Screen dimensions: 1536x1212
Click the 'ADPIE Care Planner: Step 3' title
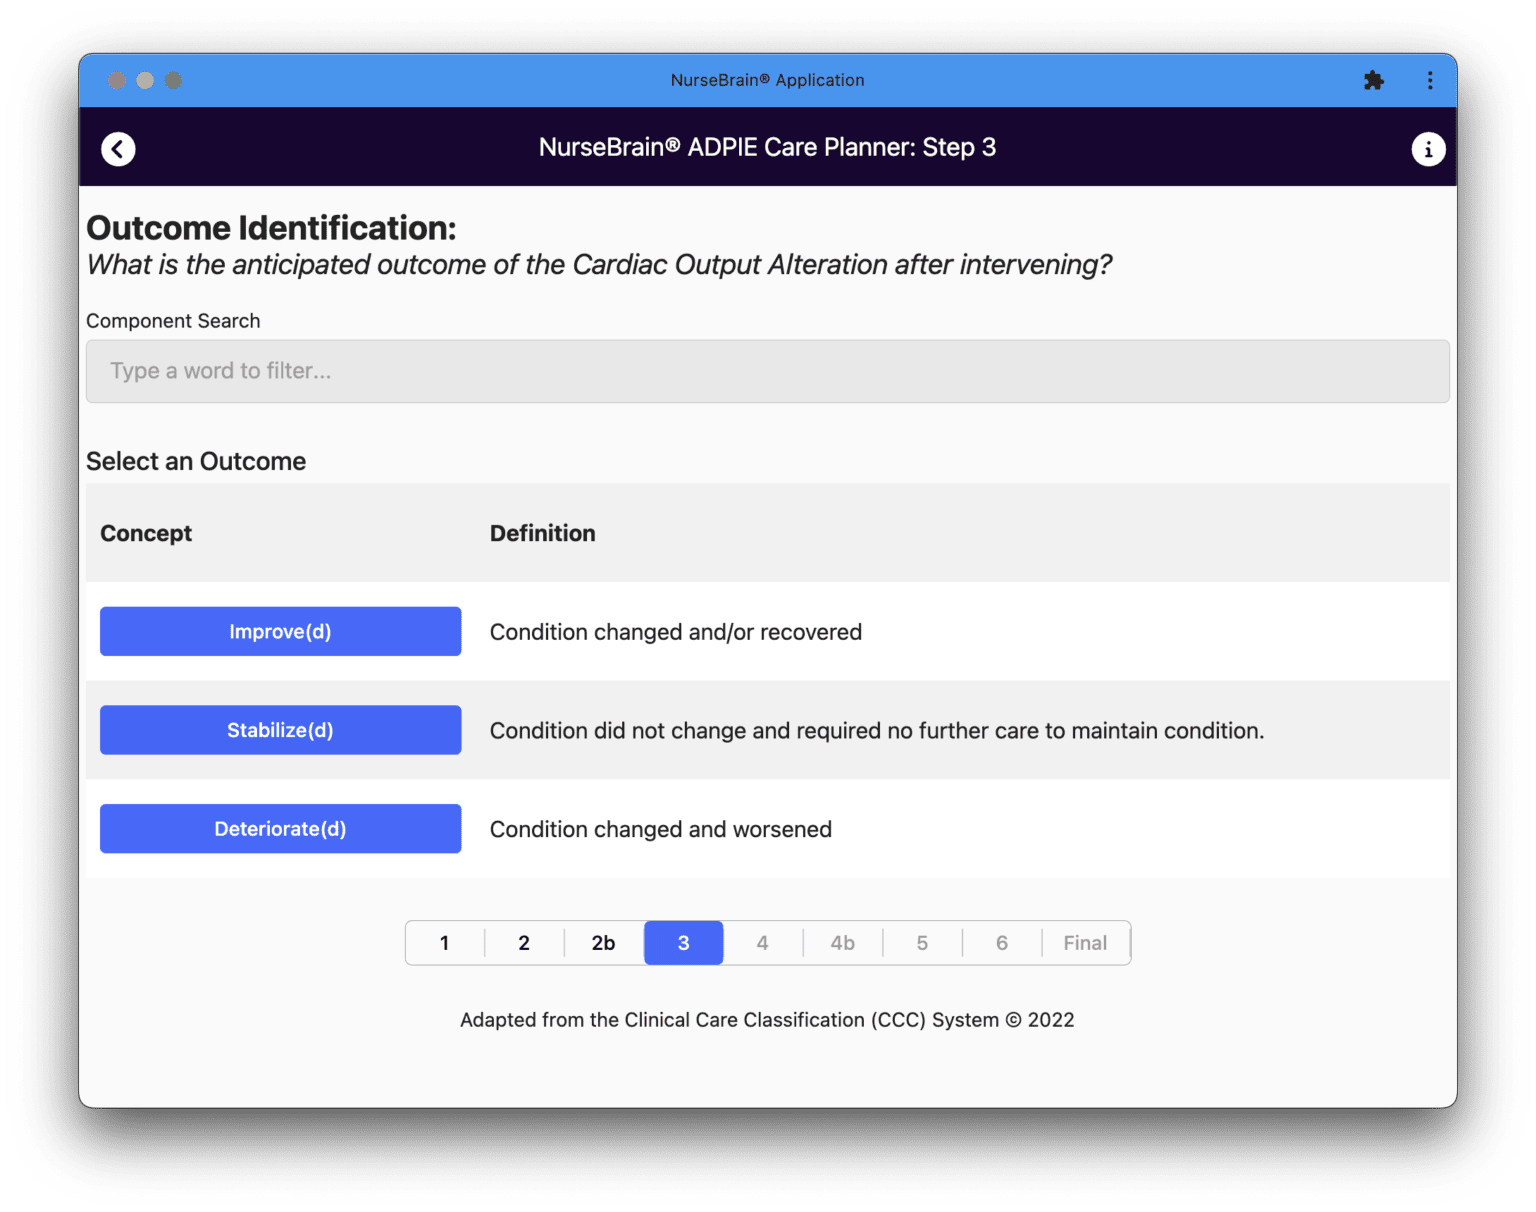click(x=767, y=148)
